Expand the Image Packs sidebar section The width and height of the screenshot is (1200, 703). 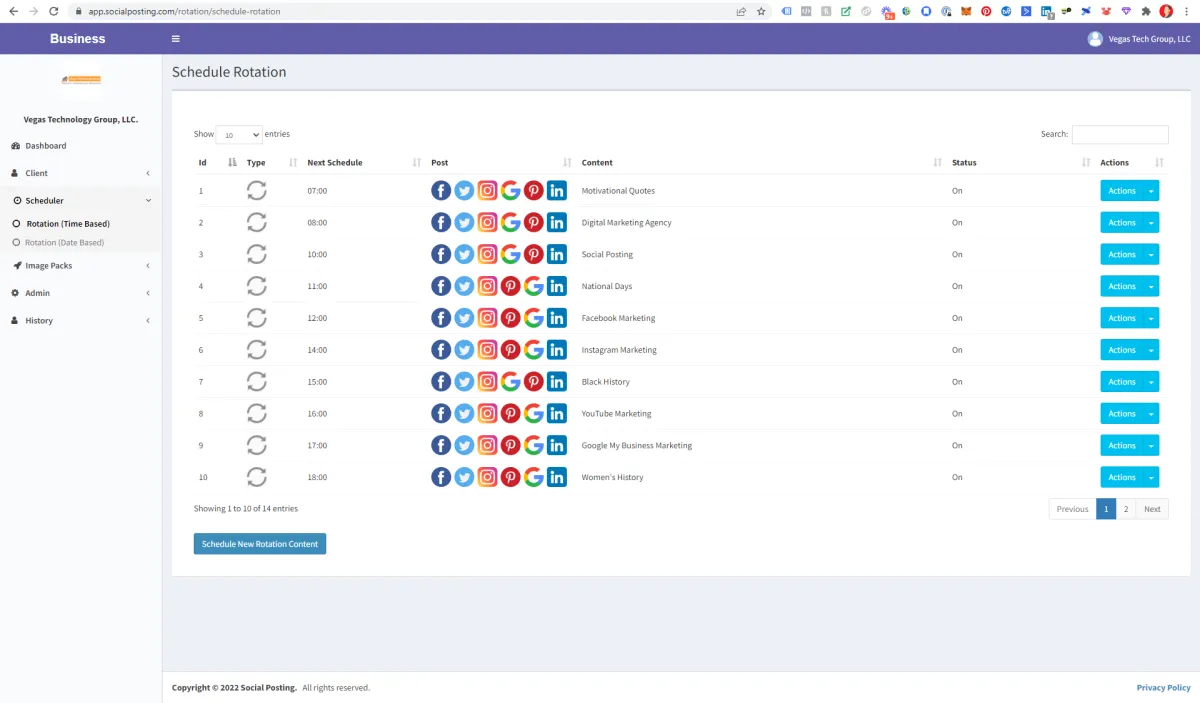[80, 266]
